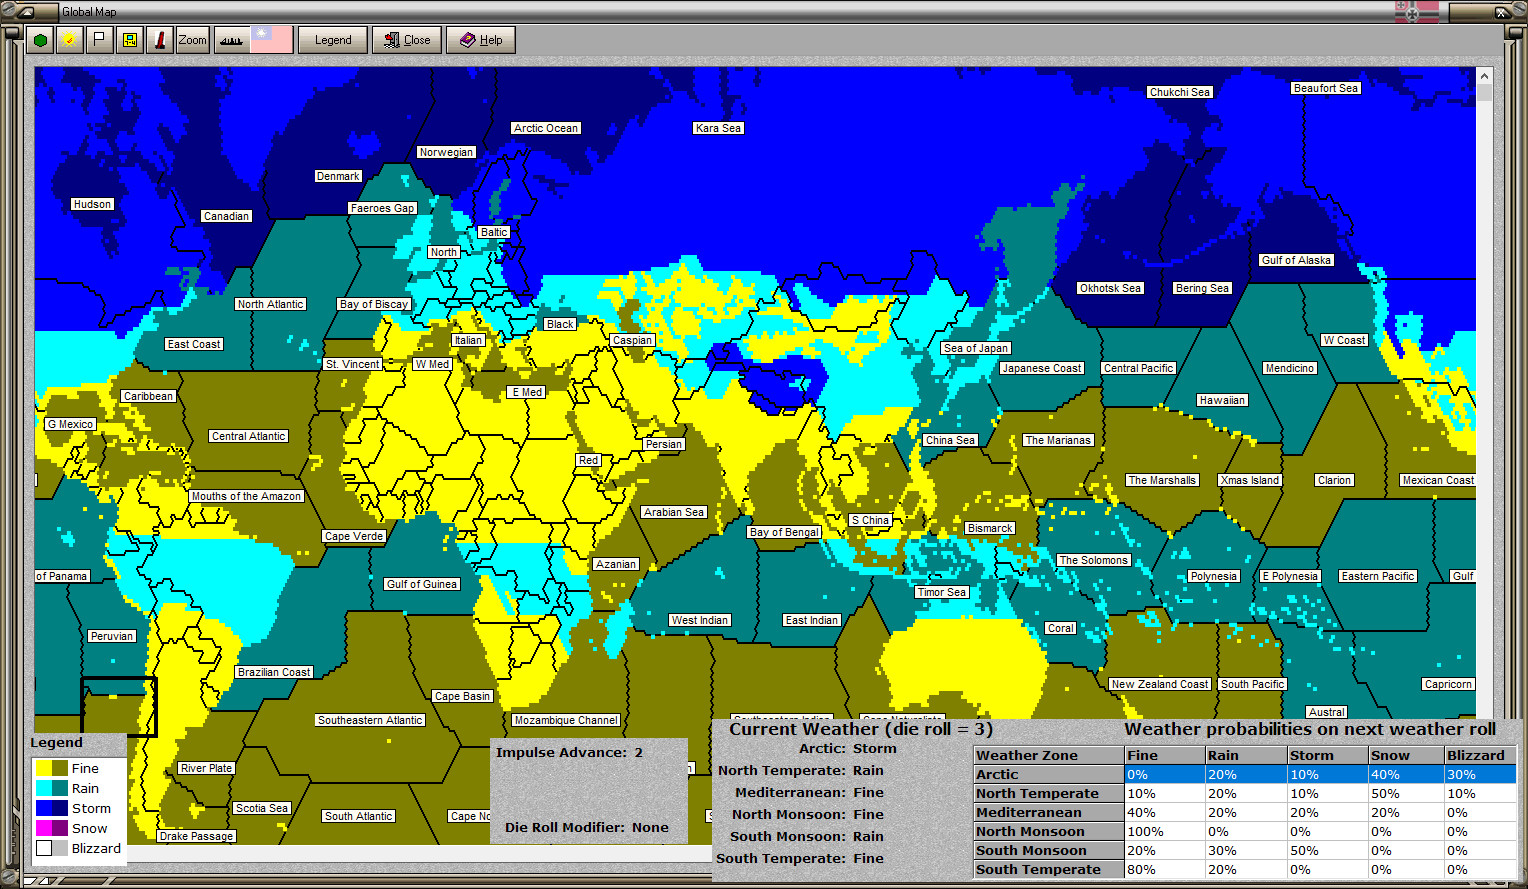Click the yellow sun weather icon
The width and height of the screenshot is (1528, 889).
tap(69, 40)
